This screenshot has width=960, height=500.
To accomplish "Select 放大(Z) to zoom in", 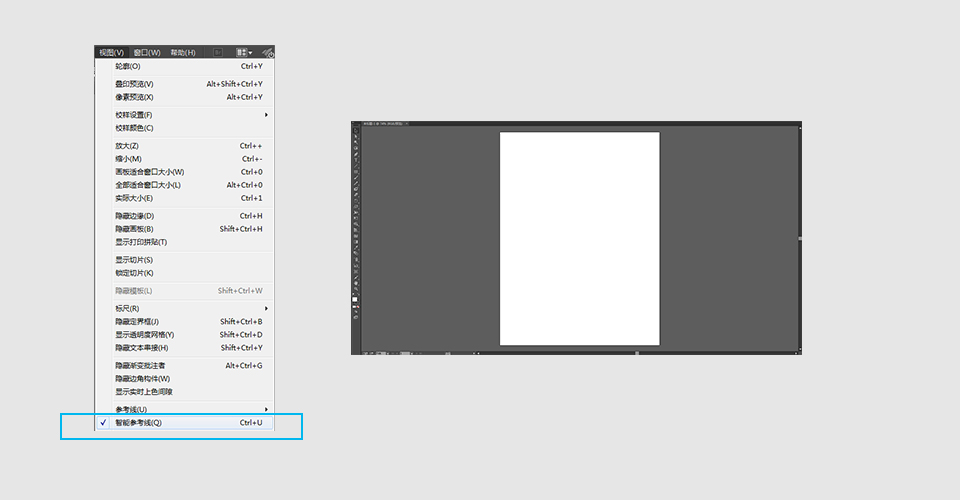I will point(128,146).
